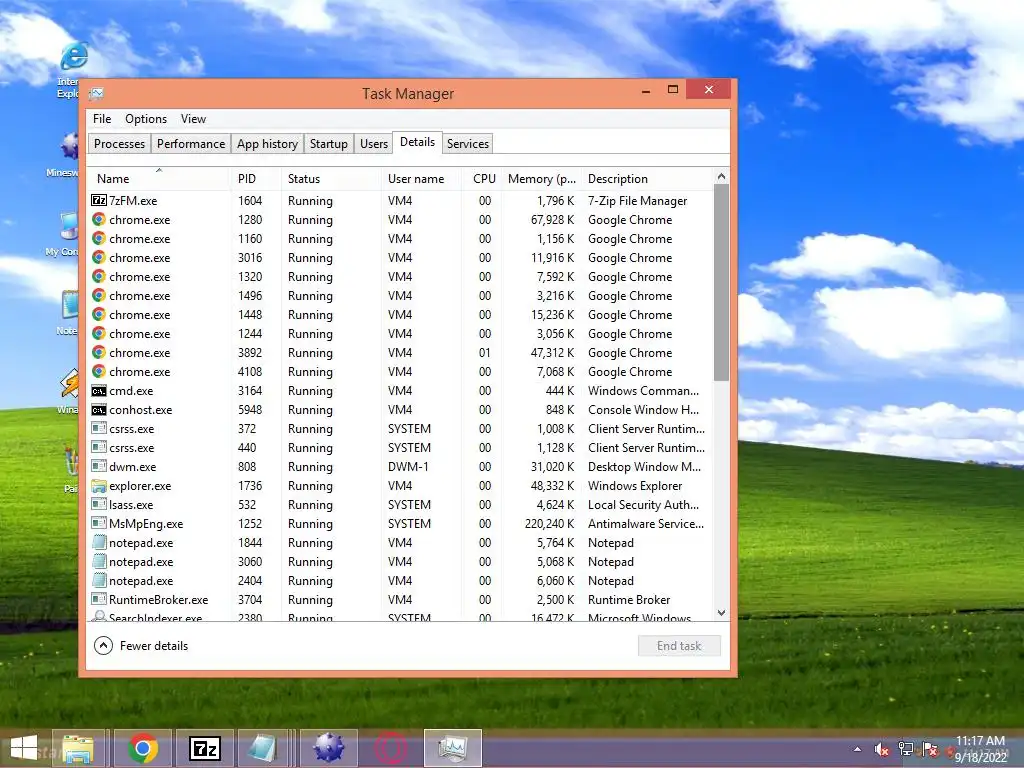Click the RuntimeBroker.exe process icon
The height and width of the screenshot is (768, 1024).
[x=99, y=599]
